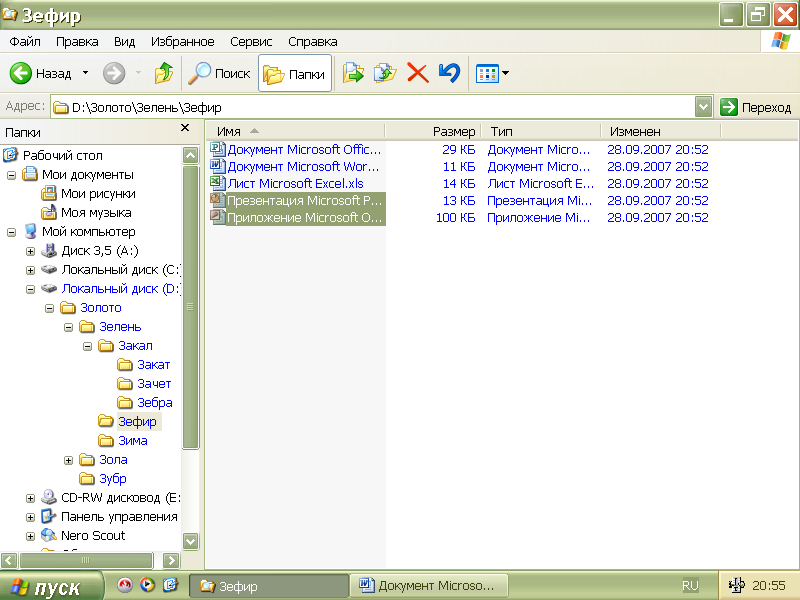Click the blue Undo arrow icon
This screenshot has height=600, width=800.
[450, 73]
